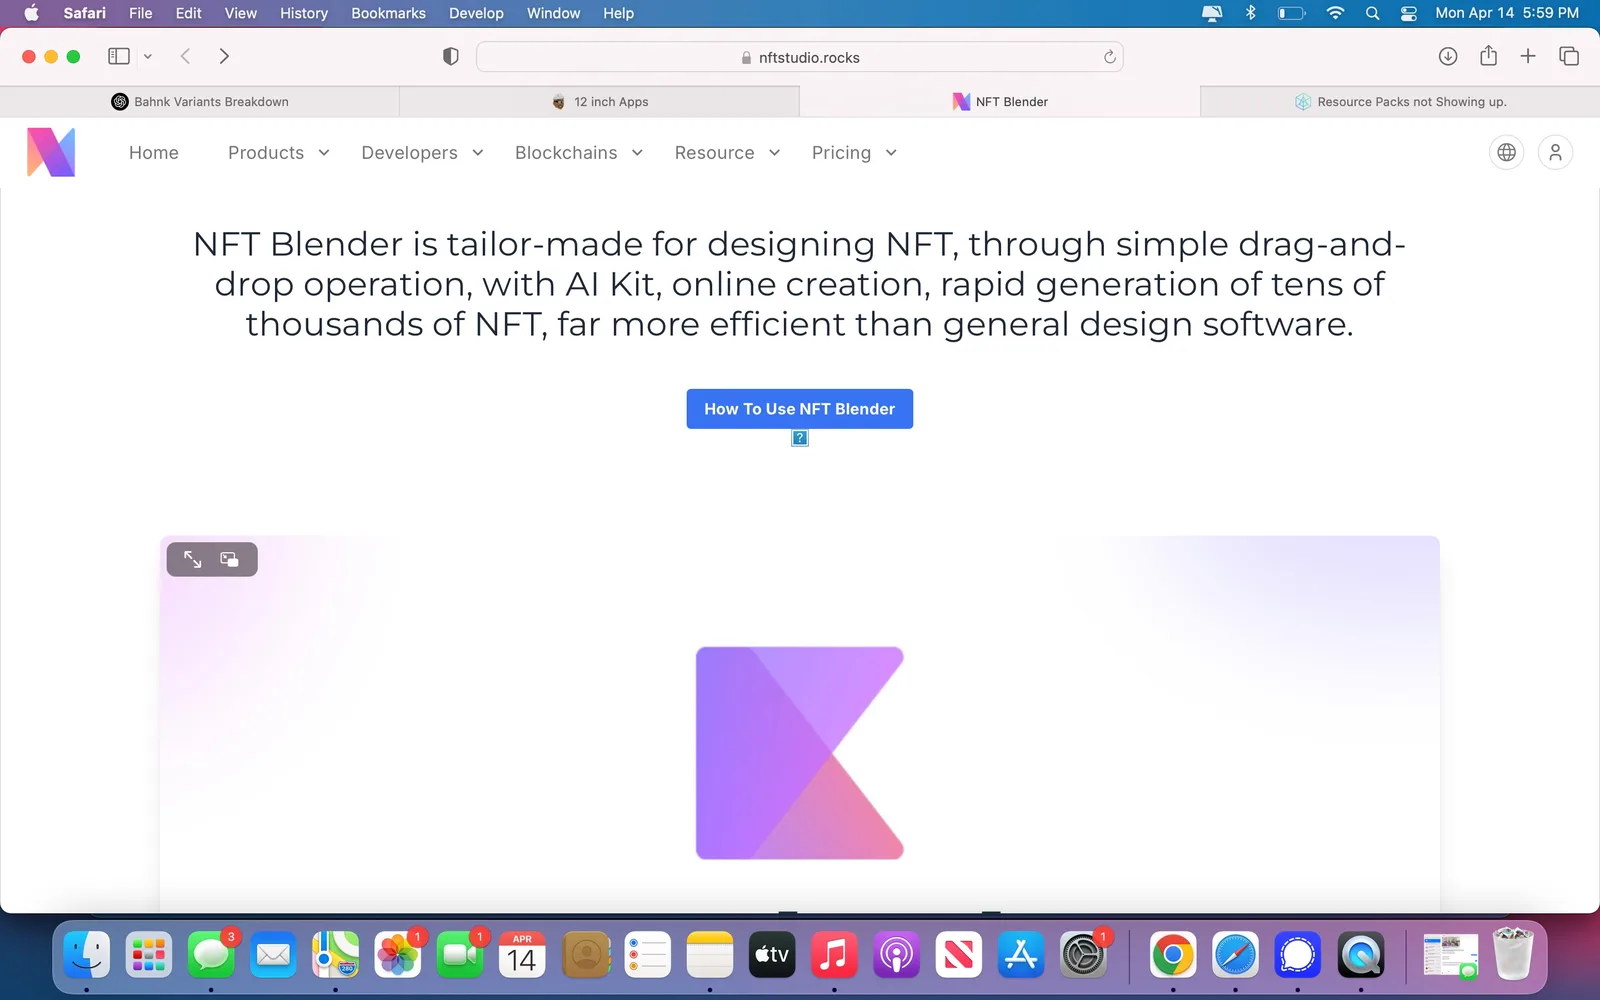Open the Share sheet in Safari

[x=1489, y=55]
